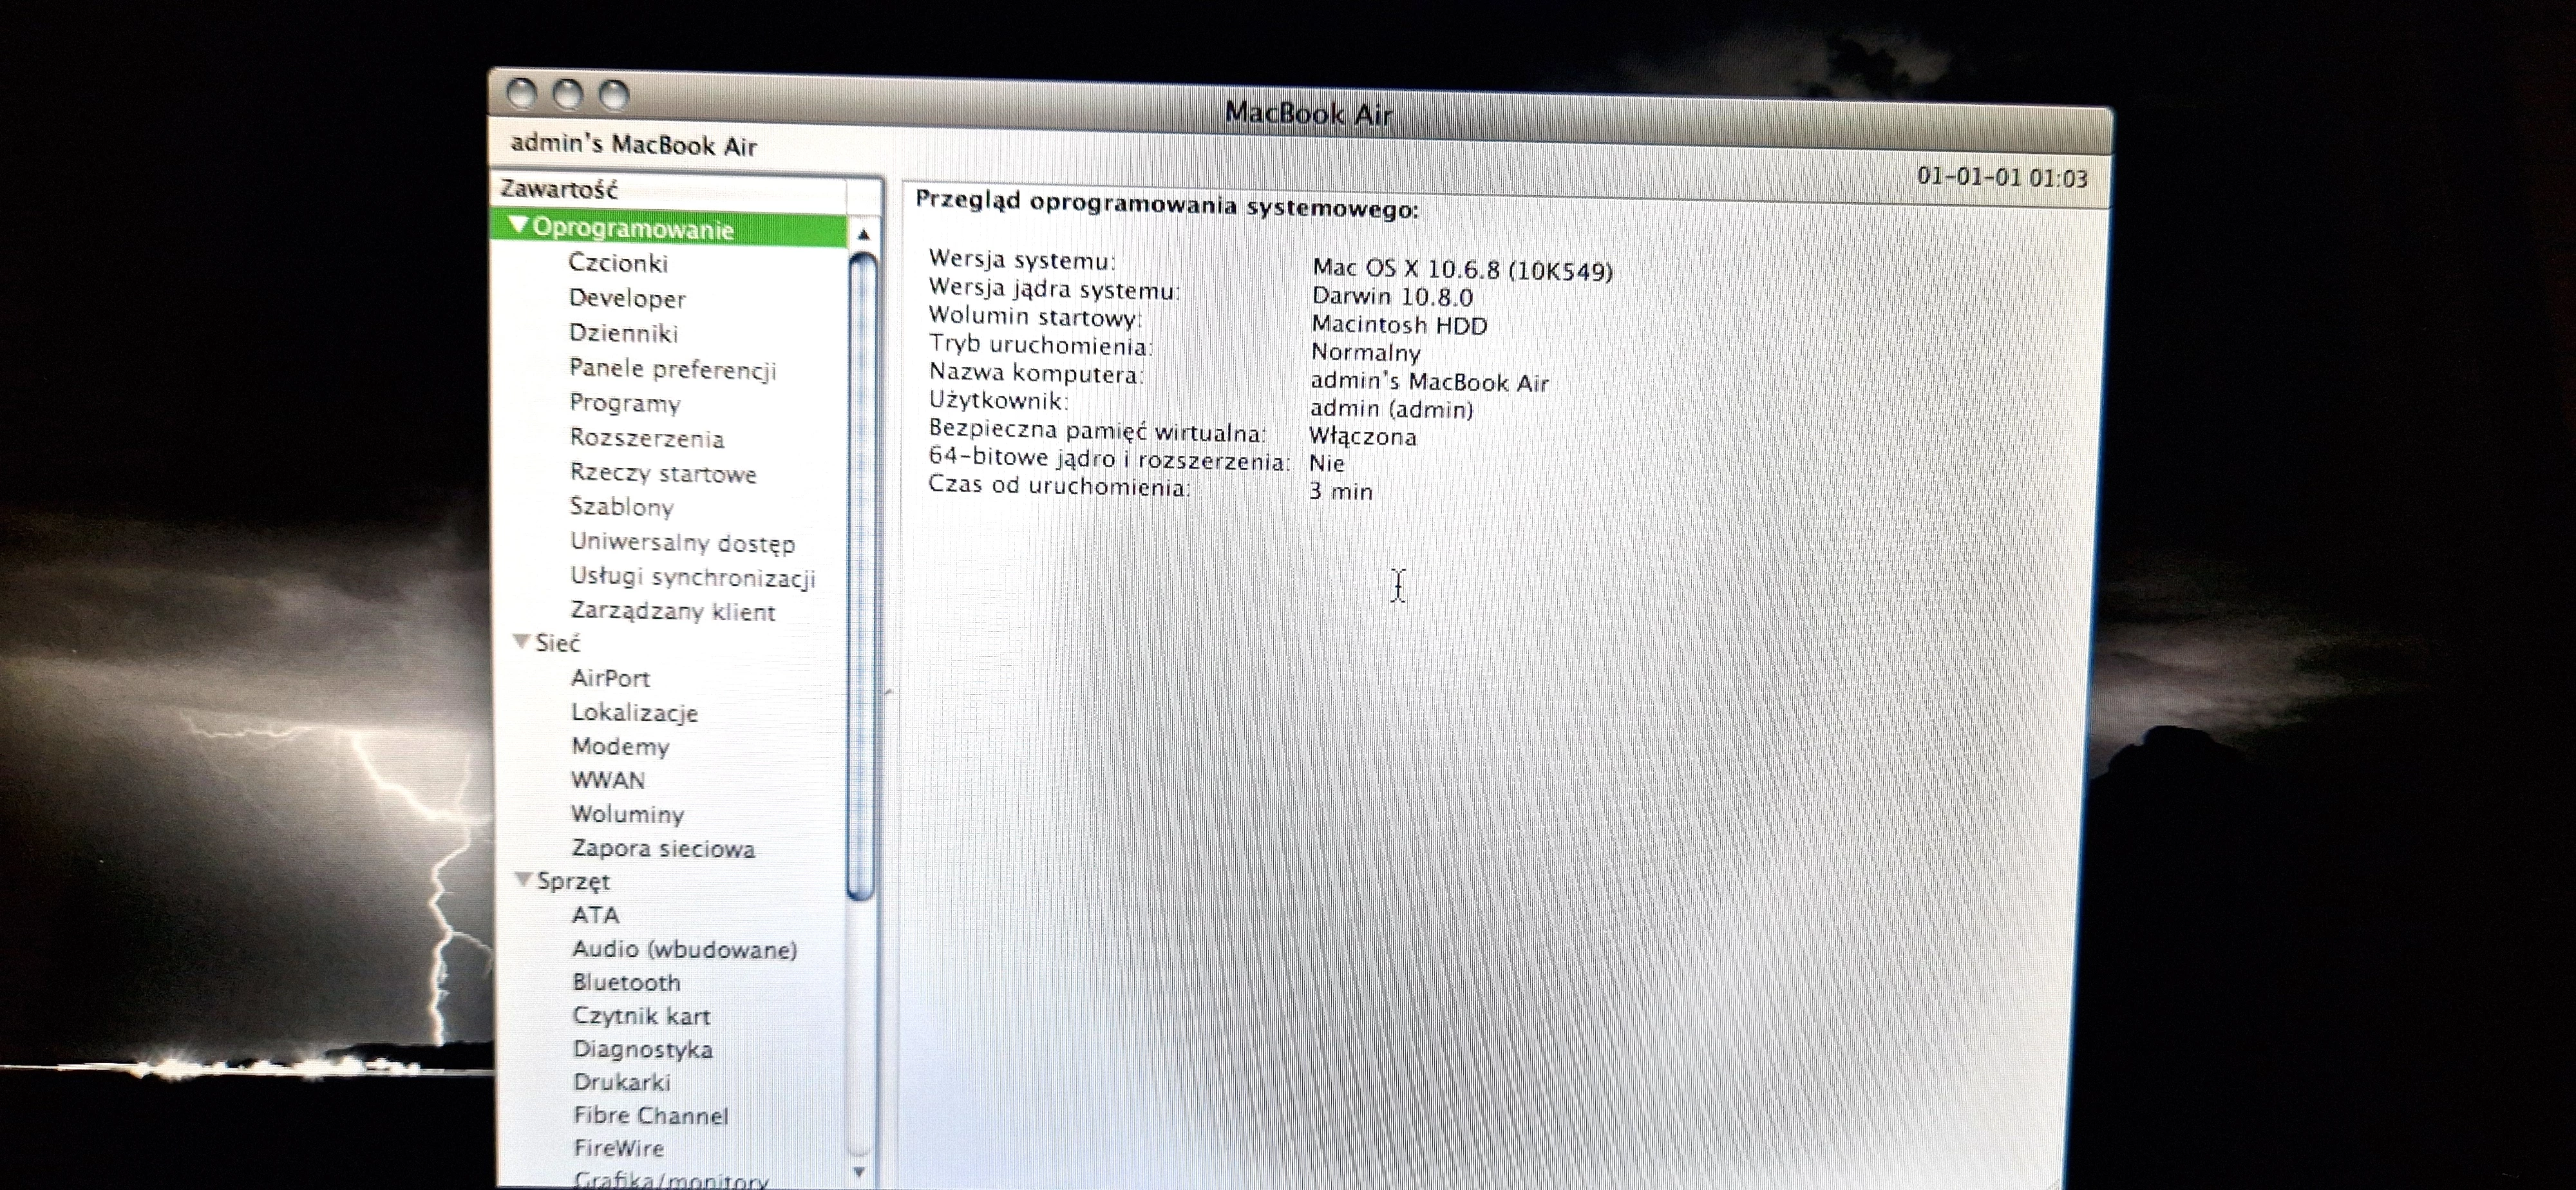This screenshot has width=2576, height=1190.
Task: Click the 3 min uptime value
Action: (1340, 492)
